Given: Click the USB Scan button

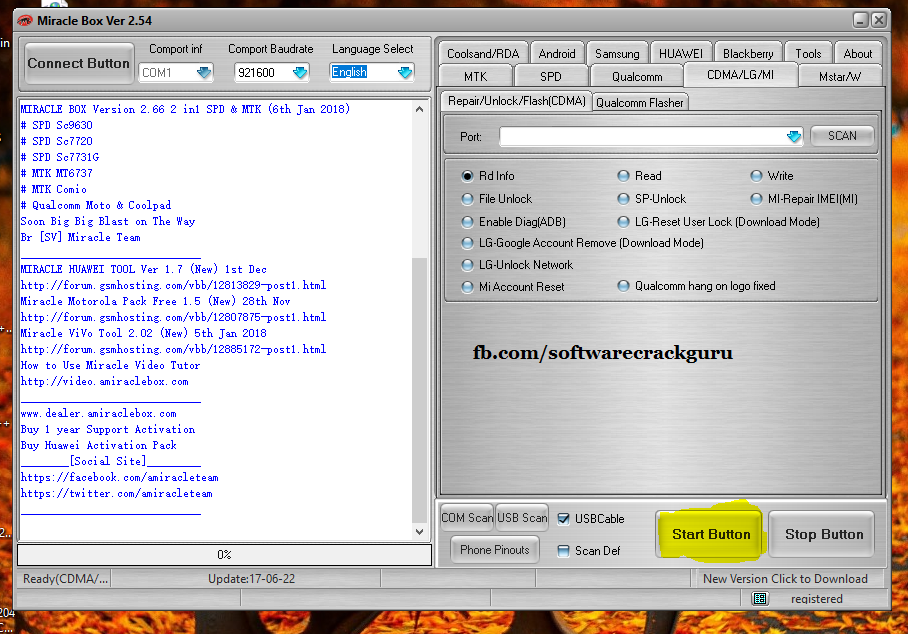Looking at the screenshot, I should [522, 518].
